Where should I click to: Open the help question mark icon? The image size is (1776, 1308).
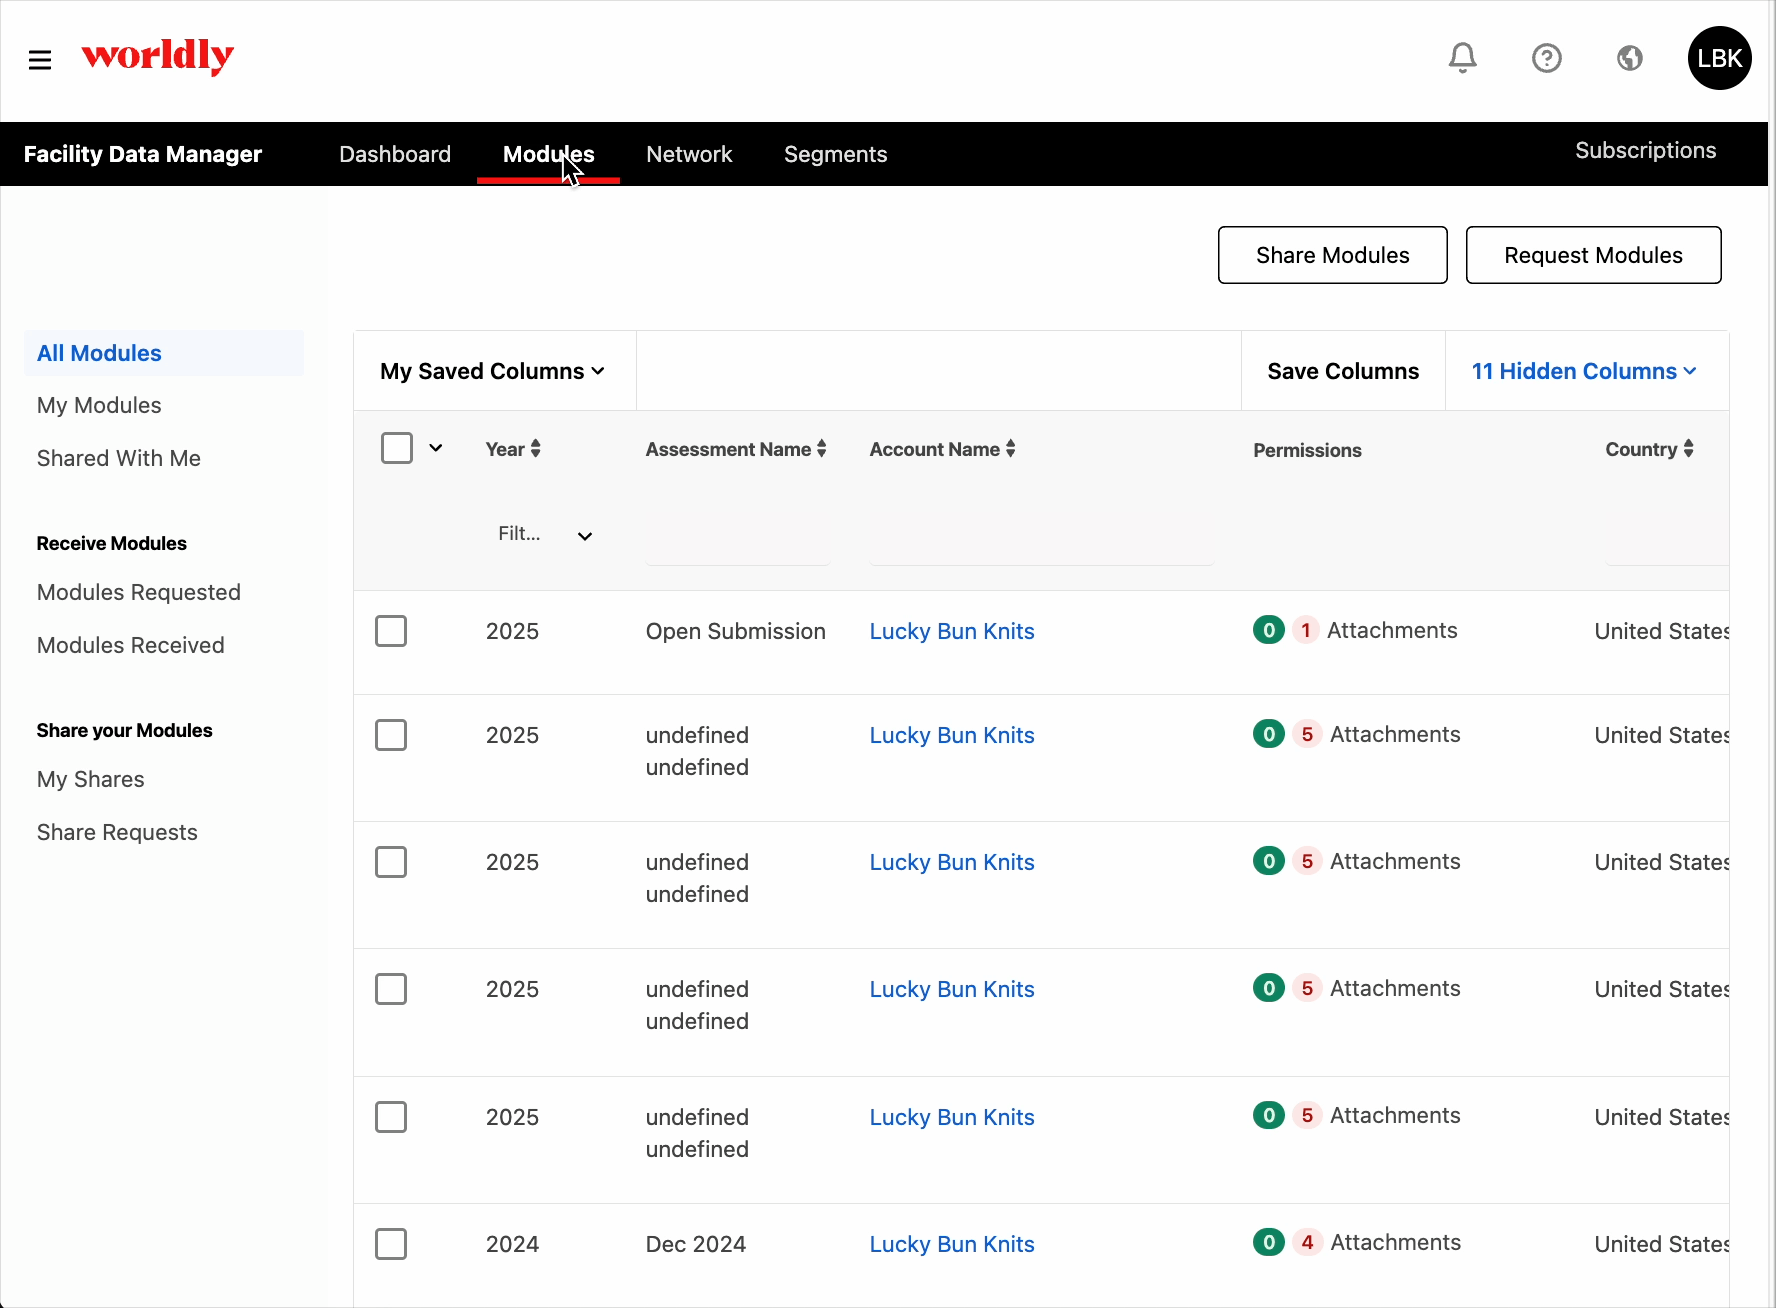pos(1546,58)
